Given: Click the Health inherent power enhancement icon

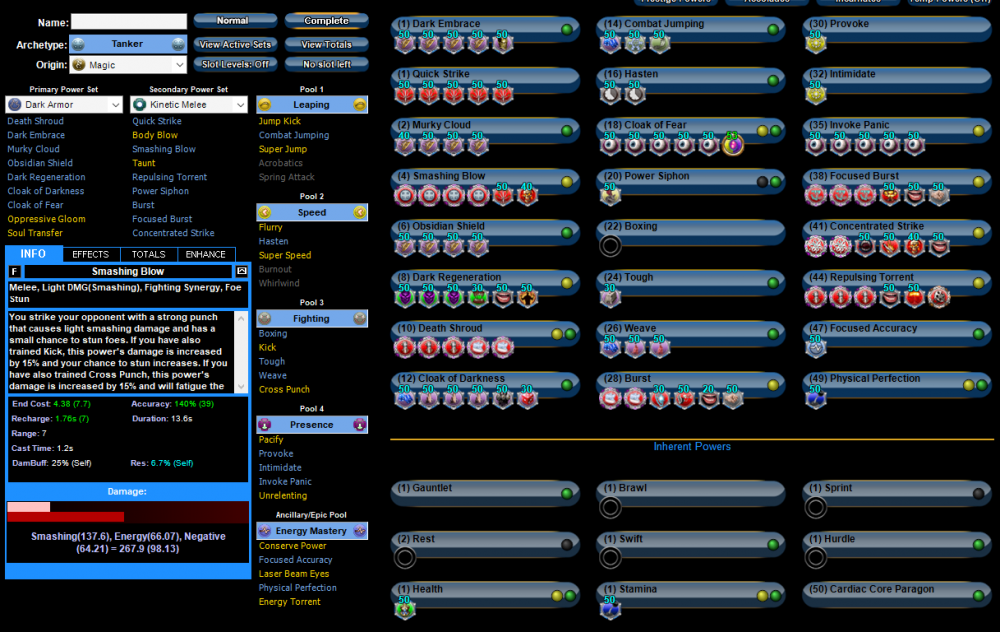Looking at the screenshot, I should [405, 609].
